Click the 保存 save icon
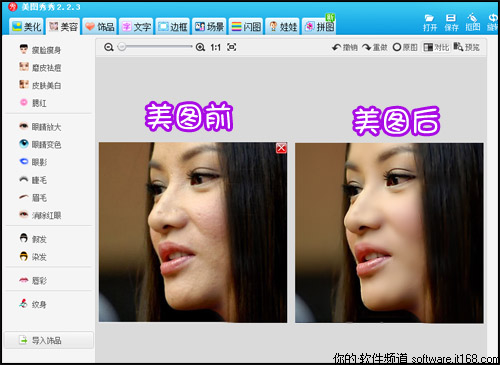500x365 pixels. pyautogui.click(x=451, y=23)
